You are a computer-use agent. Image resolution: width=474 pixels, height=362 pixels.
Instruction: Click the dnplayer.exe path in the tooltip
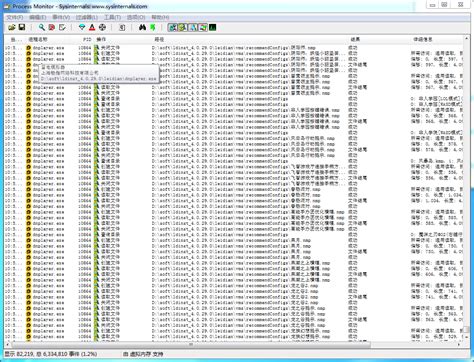pos(99,79)
